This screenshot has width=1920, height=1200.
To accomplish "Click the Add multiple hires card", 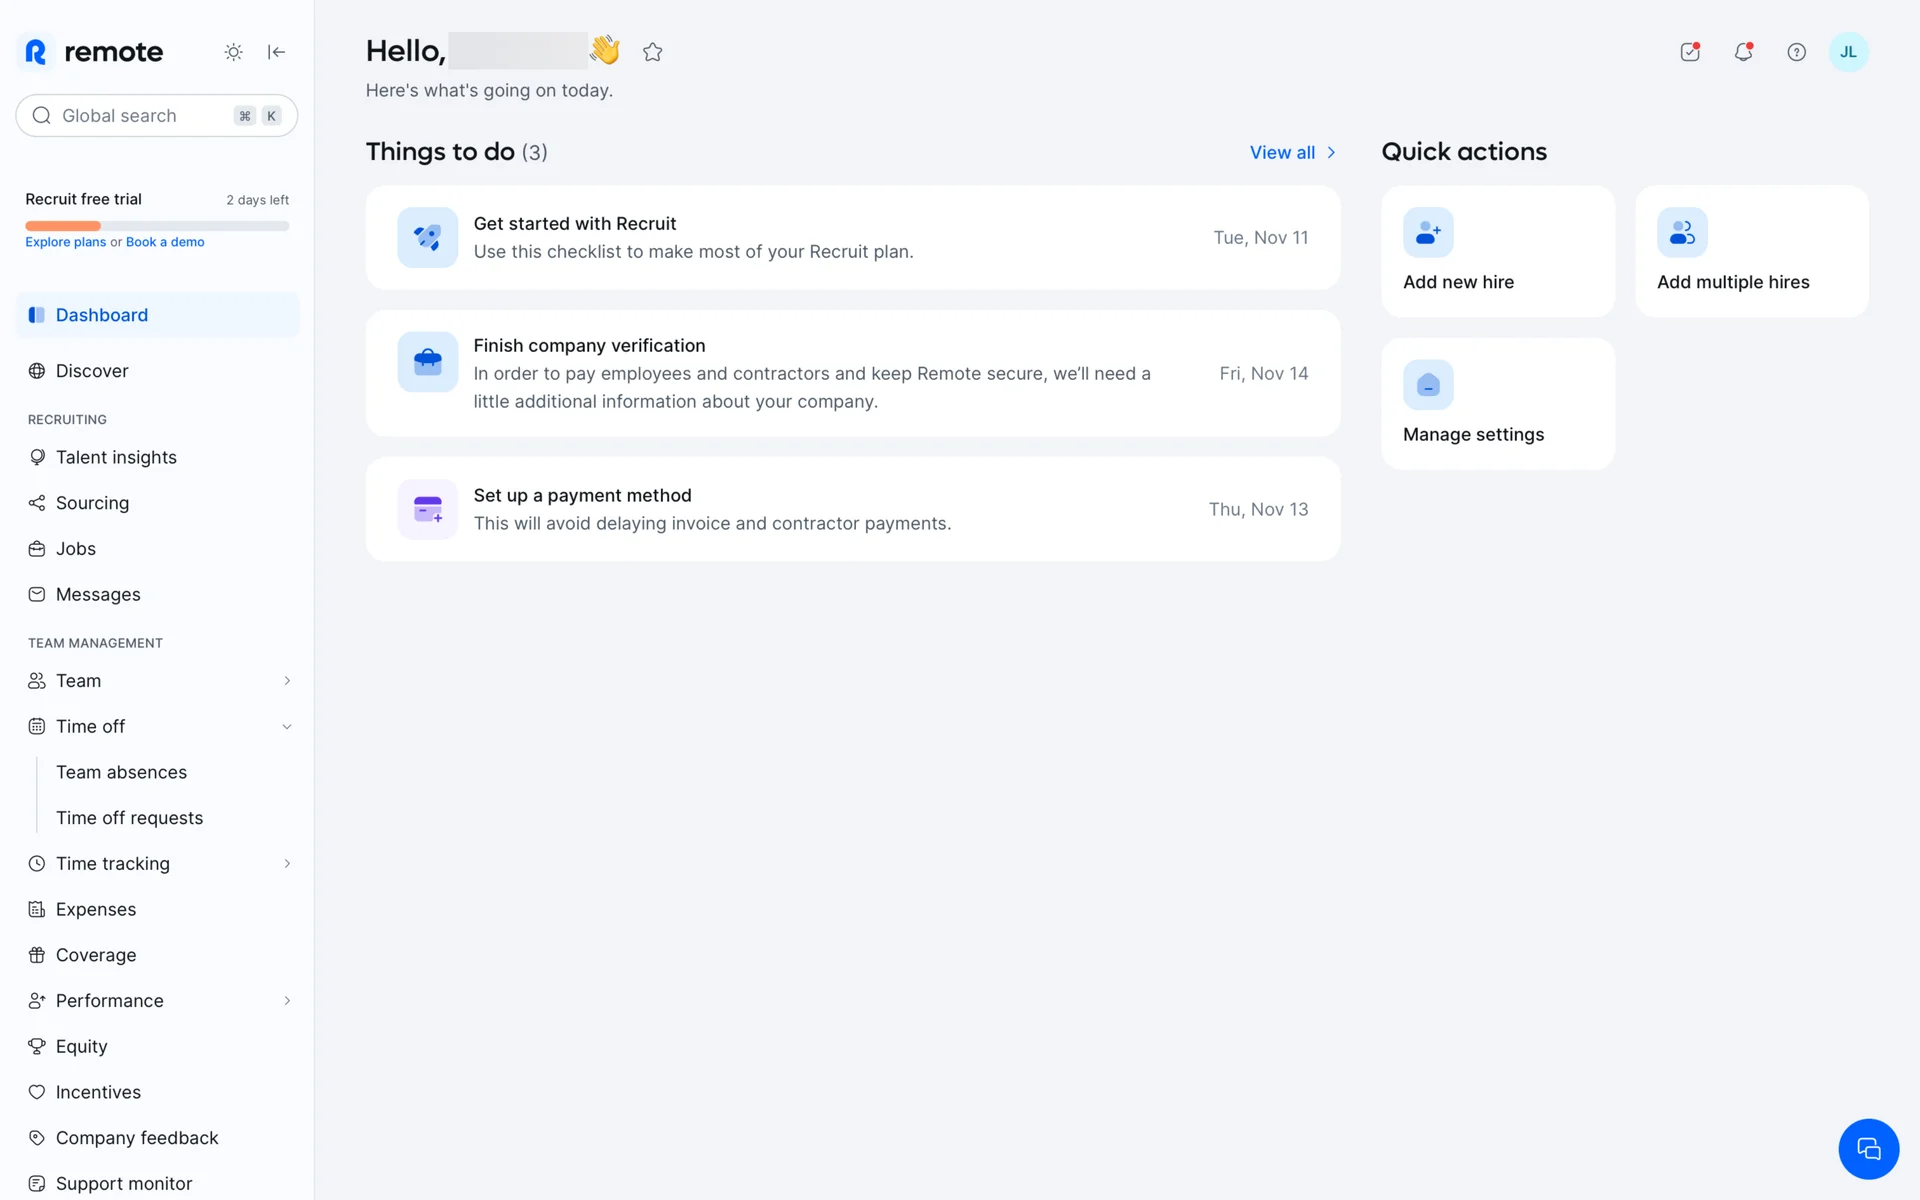I will (x=1751, y=251).
